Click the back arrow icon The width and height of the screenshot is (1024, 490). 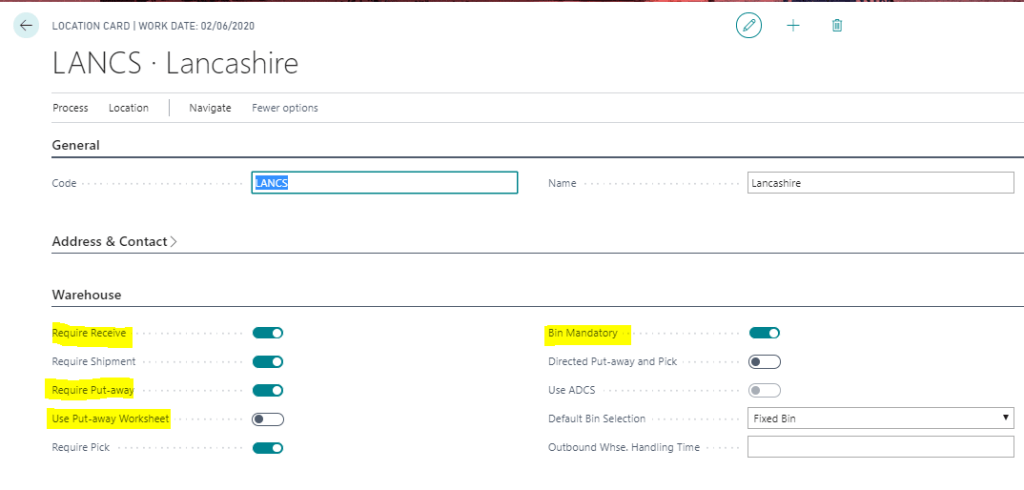26,26
